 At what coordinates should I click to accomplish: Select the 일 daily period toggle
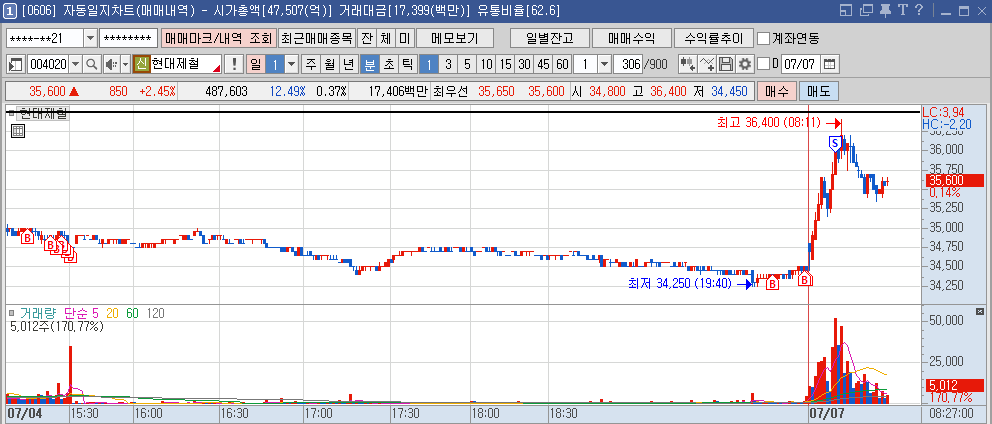point(256,64)
